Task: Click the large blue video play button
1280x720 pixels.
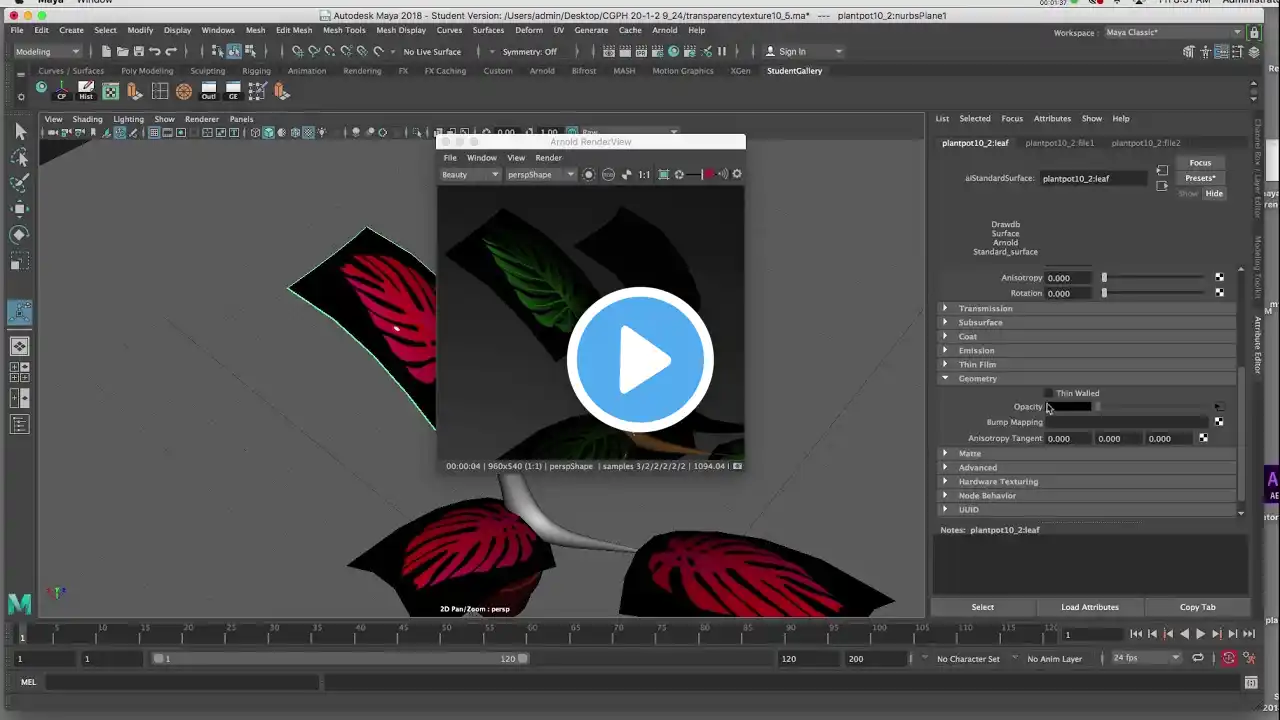Action: [x=640, y=360]
